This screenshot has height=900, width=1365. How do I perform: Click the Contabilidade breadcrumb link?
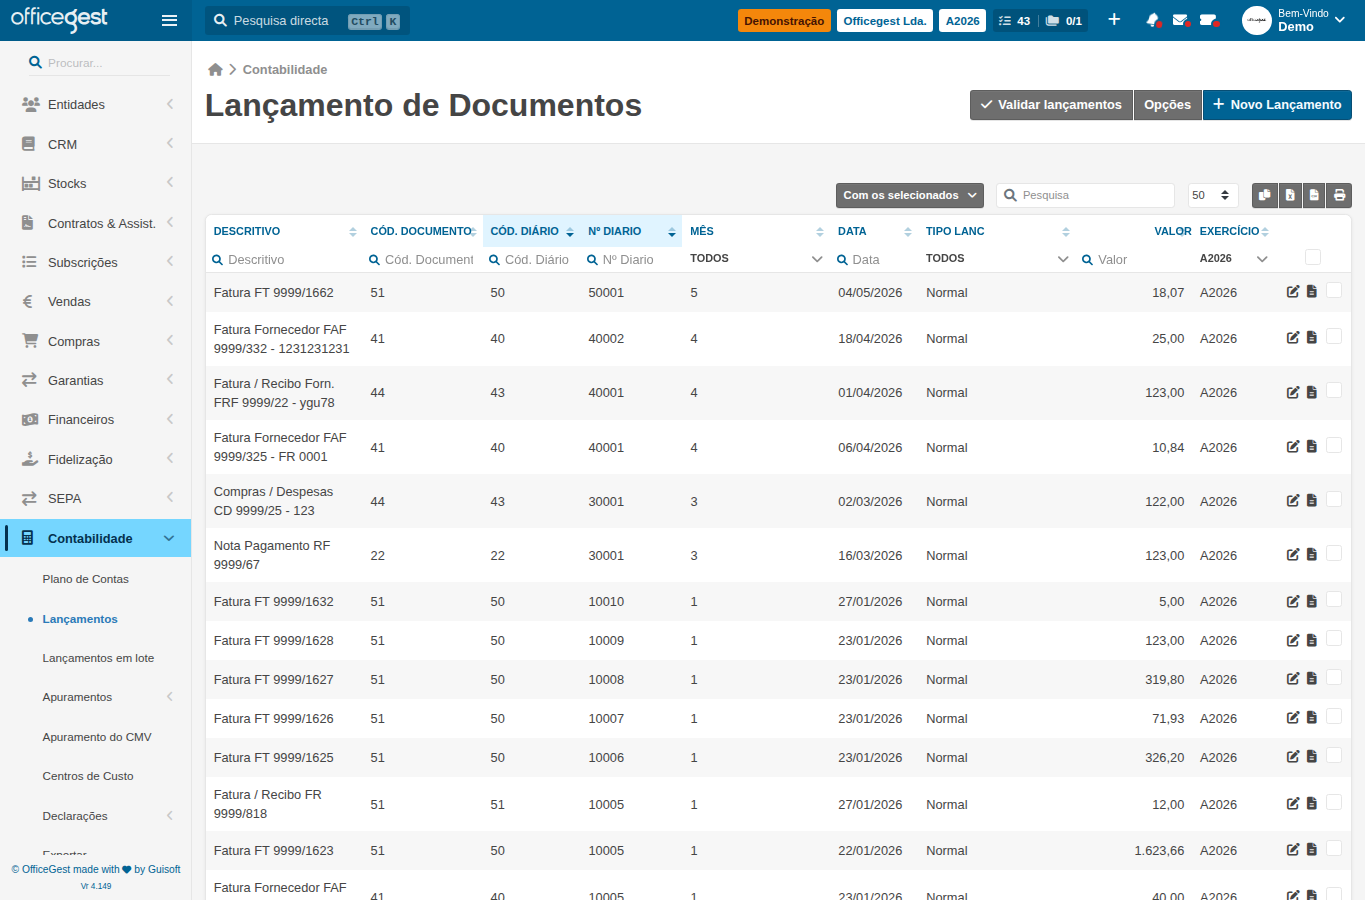(285, 70)
